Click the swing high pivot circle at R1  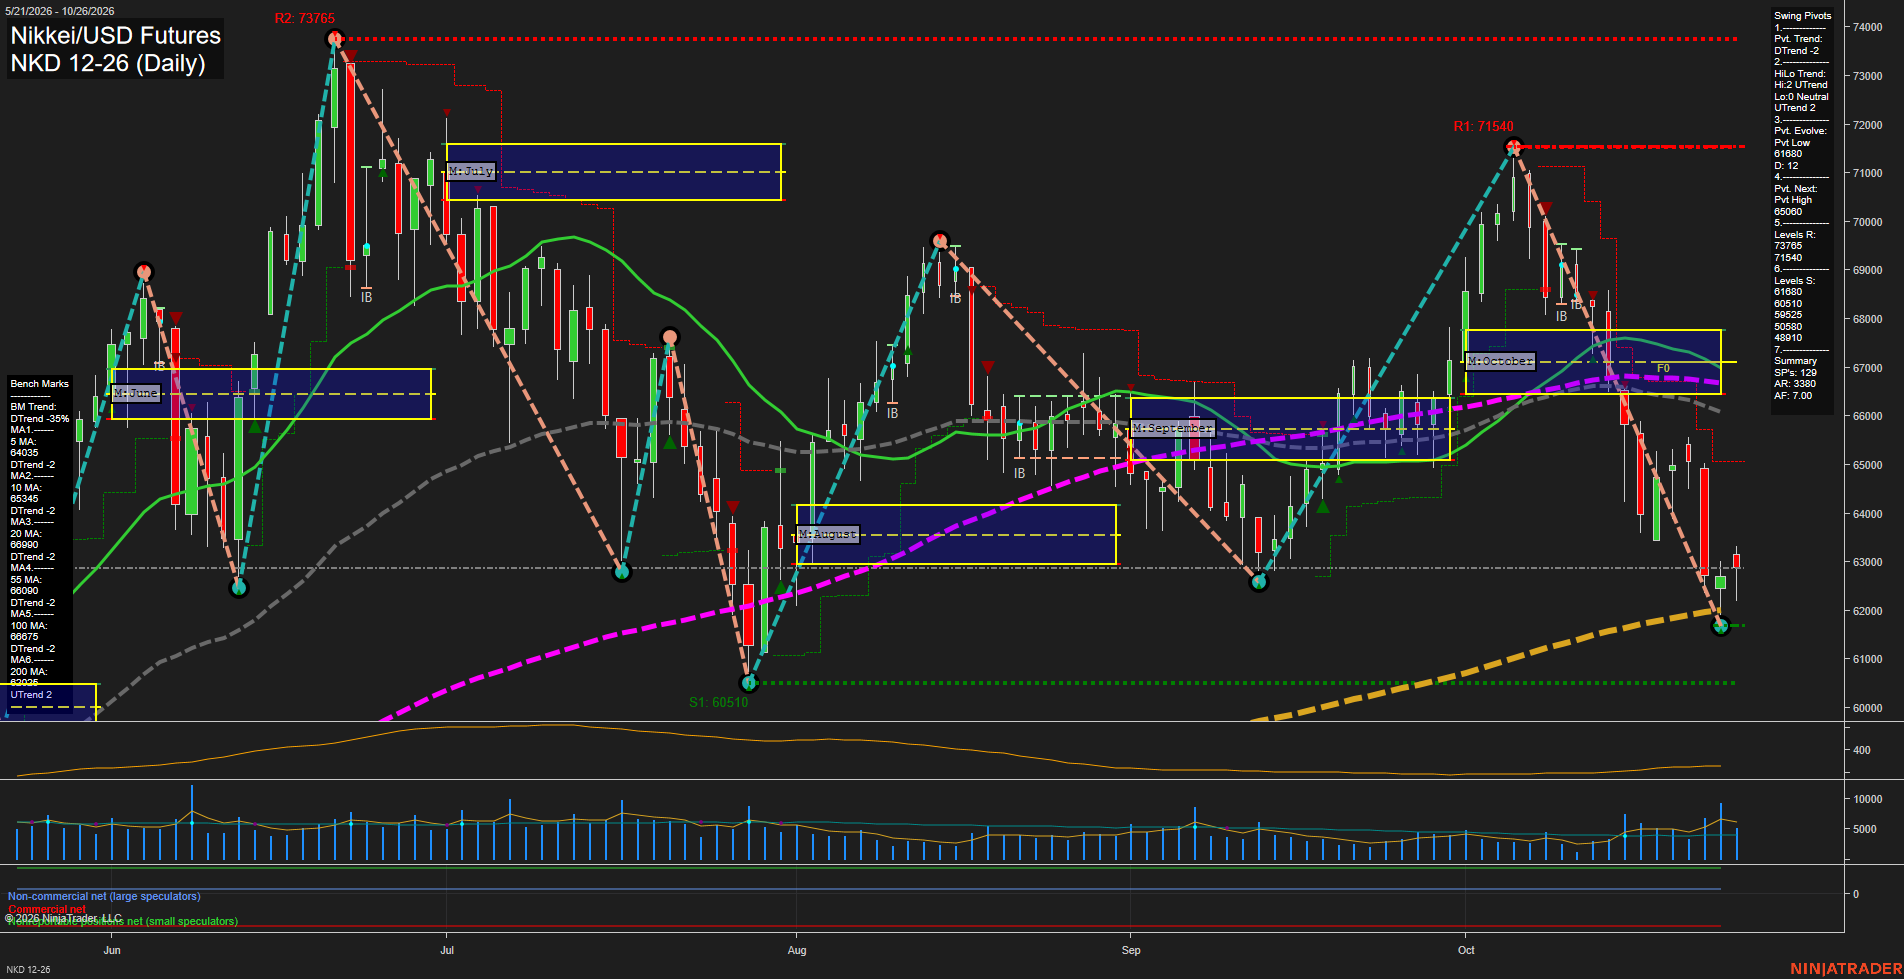(x=1514, y=146)
